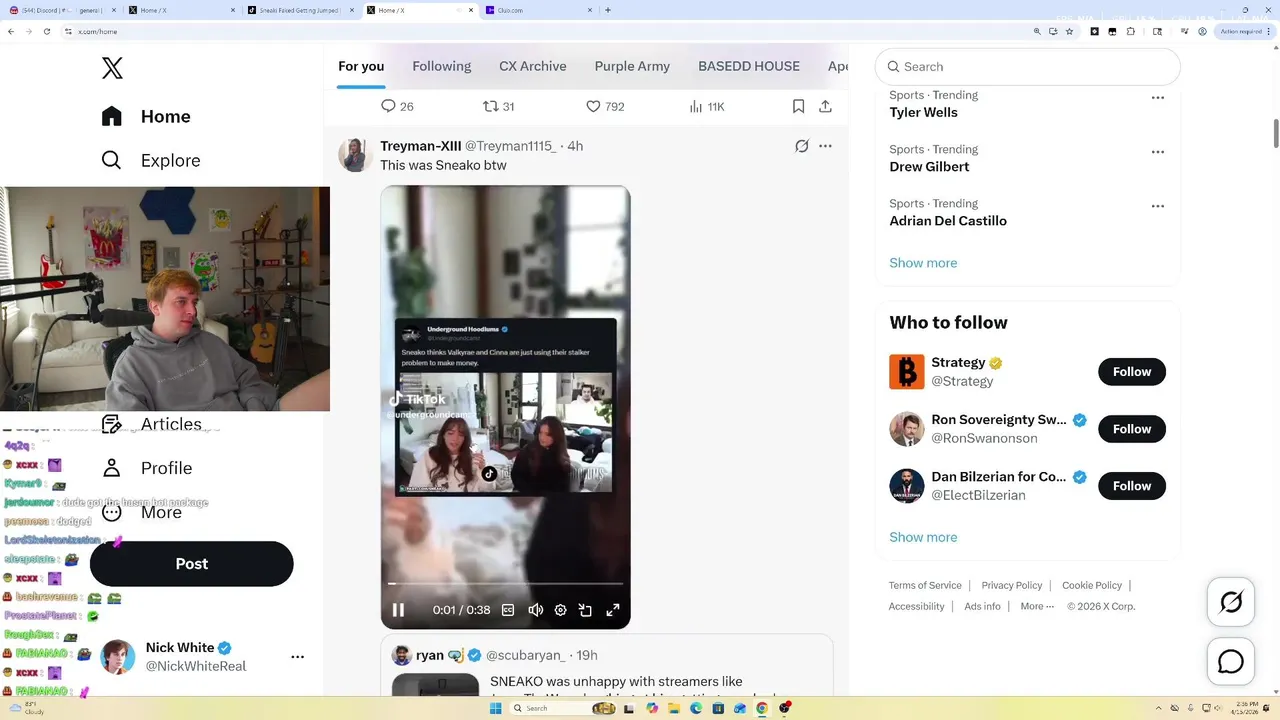
Task: Click ryan's name in quoted post
Action: (430, 655)
